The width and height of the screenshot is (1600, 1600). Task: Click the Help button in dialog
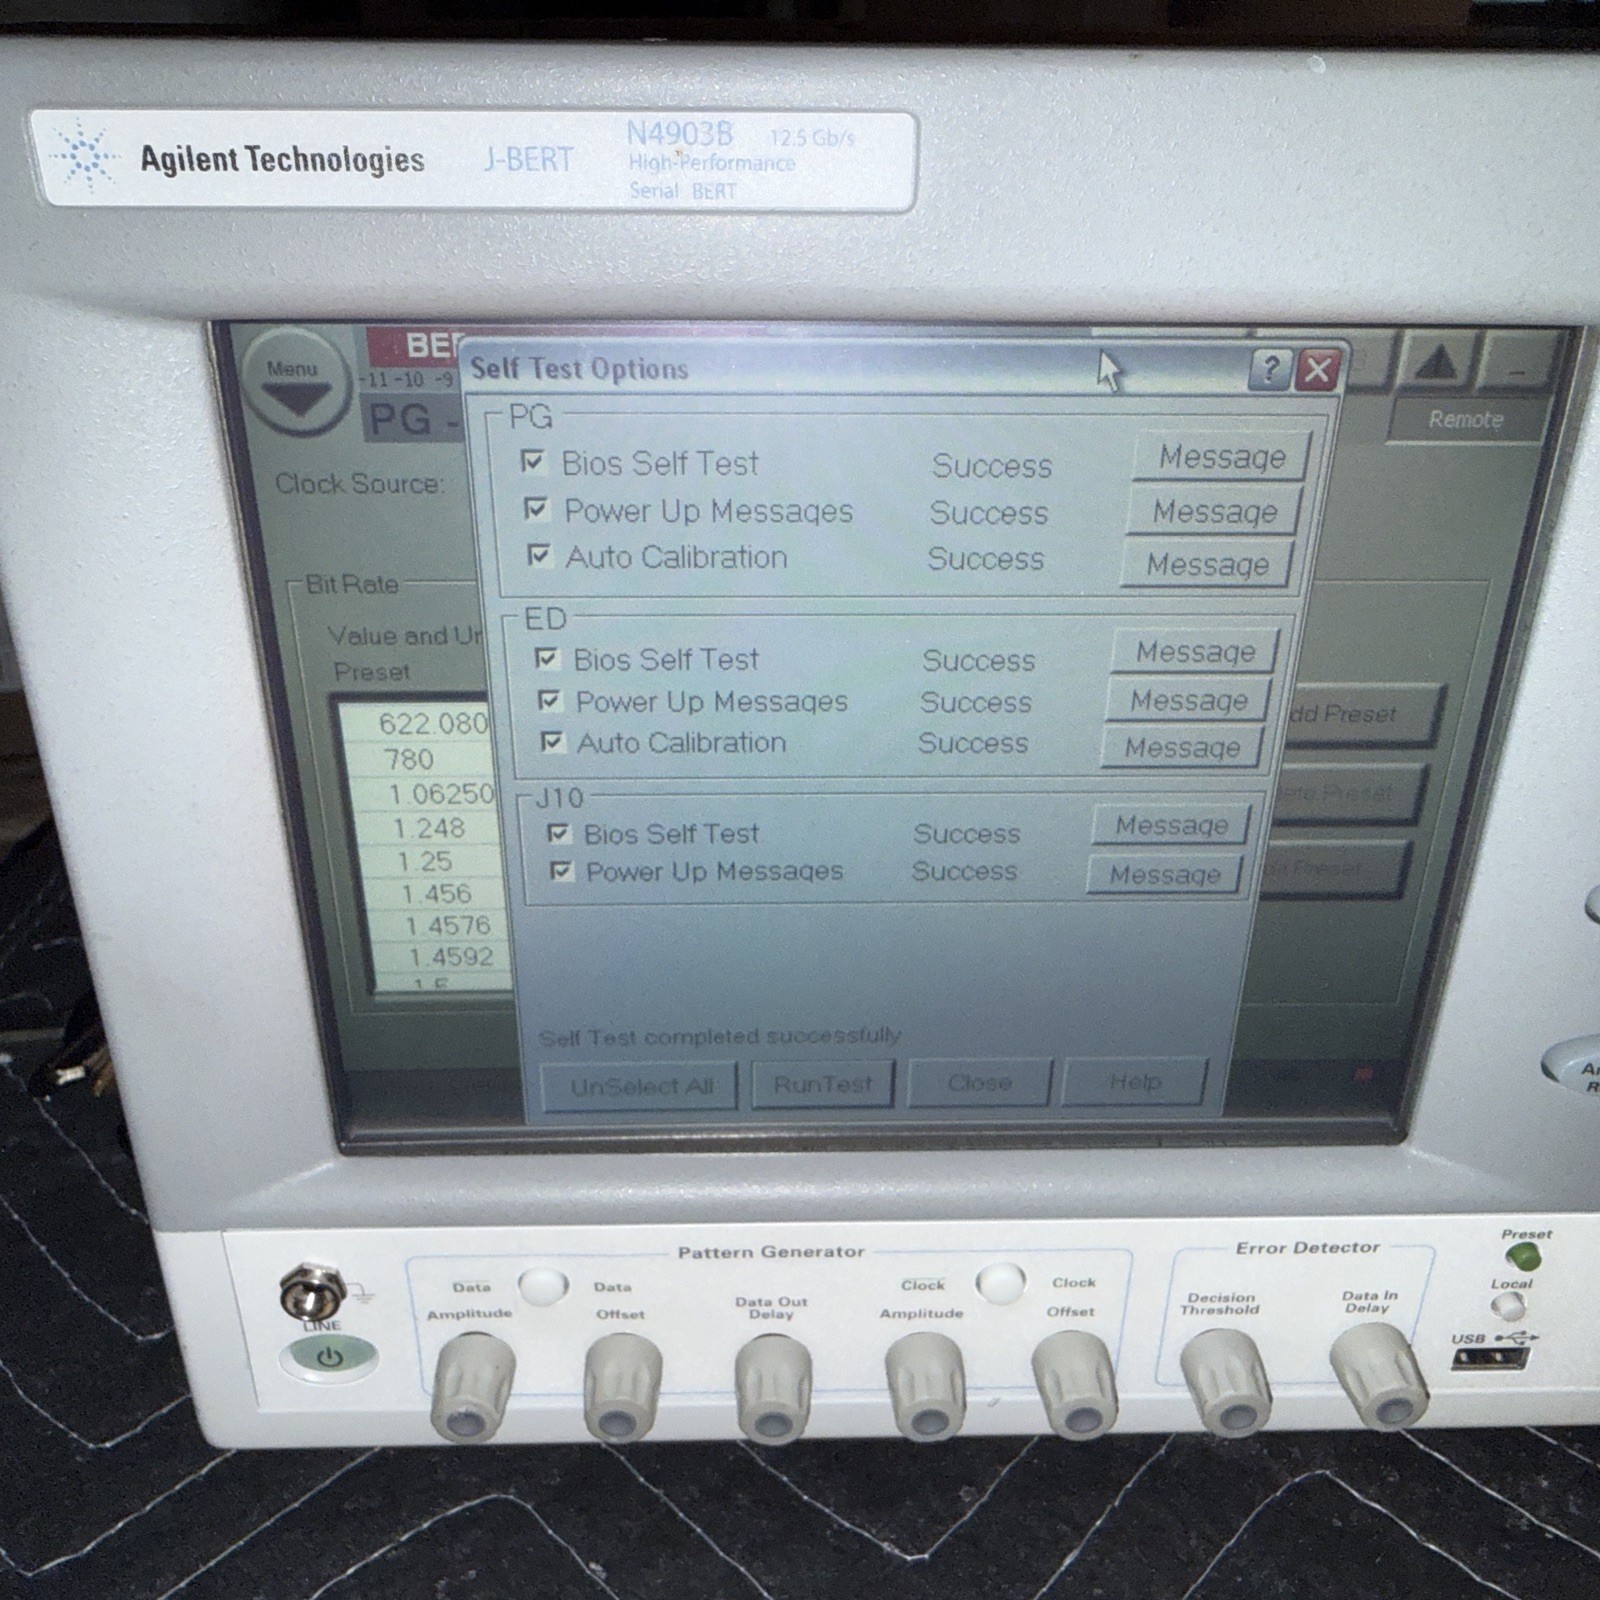click(x=1135, y=1081)
